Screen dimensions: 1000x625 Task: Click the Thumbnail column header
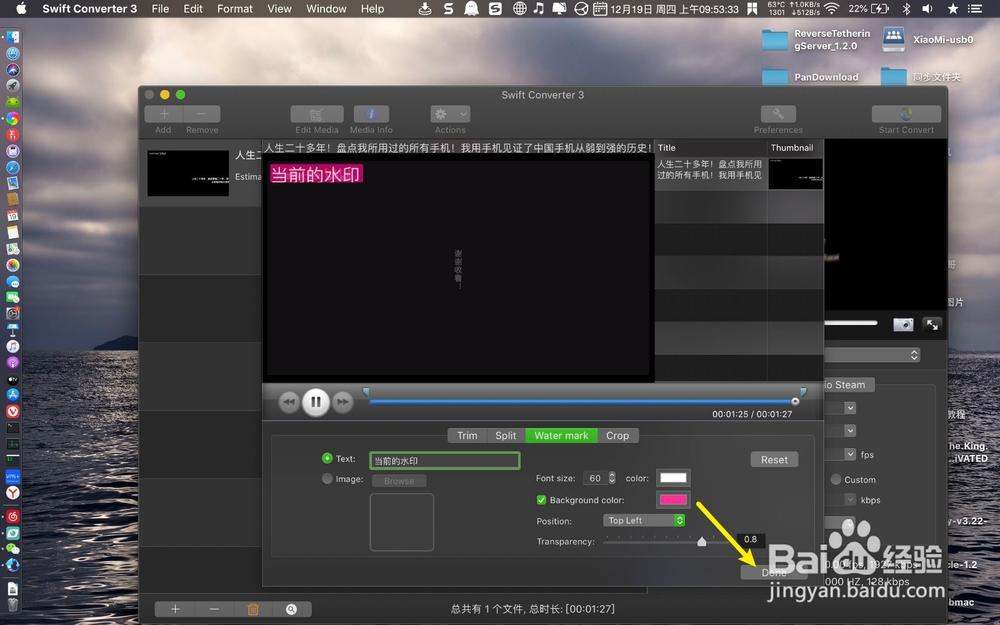(x=795, y=147)
